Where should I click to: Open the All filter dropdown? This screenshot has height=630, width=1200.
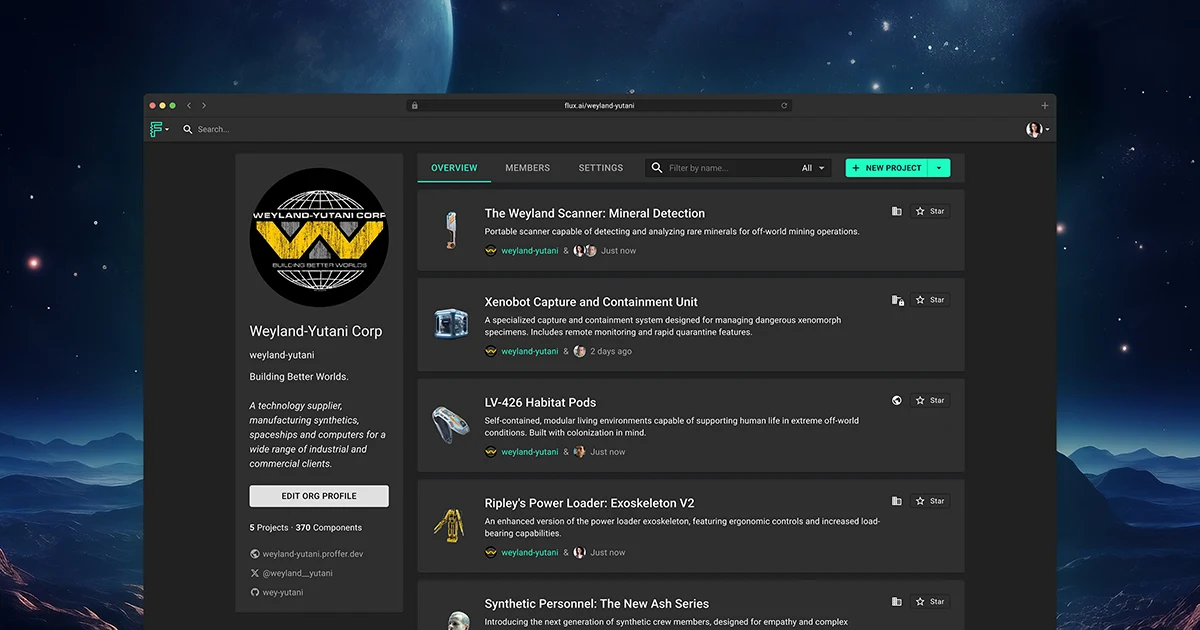tap(812, 167)
